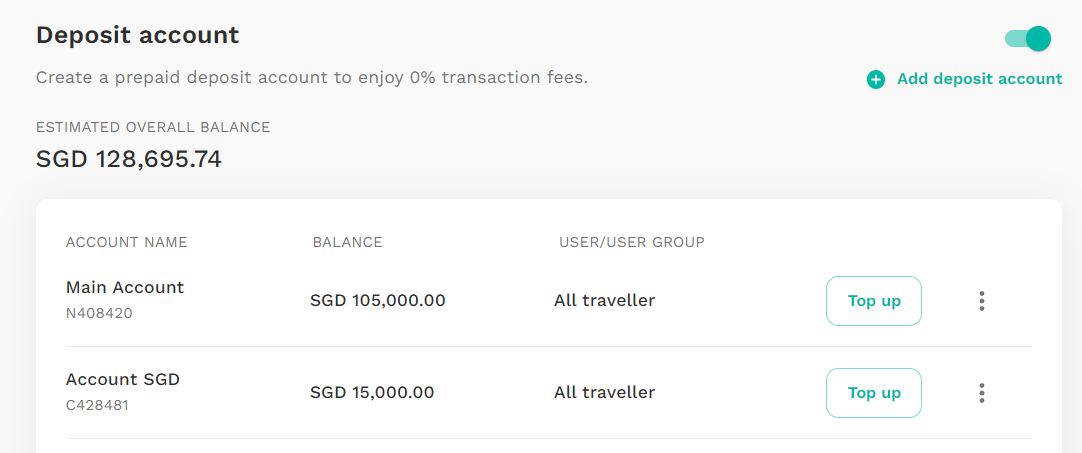Click the SGD 105,000.00 balance
The height and width of the screenshot is (453, 1082).
pos(377,301)
